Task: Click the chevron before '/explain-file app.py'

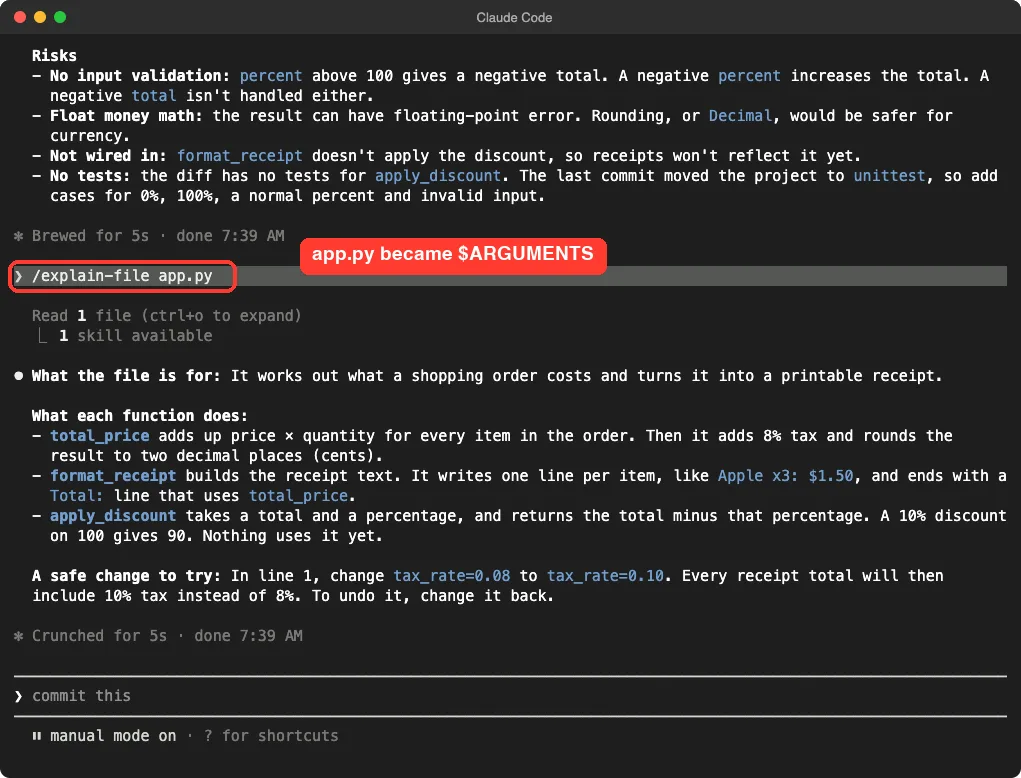Action: point(18,276)
